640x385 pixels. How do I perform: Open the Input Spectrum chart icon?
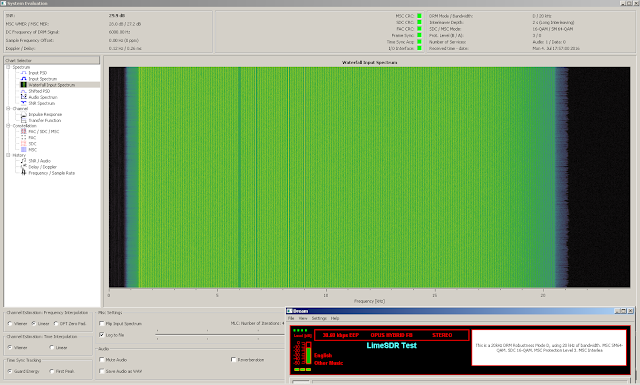[24, 79]
